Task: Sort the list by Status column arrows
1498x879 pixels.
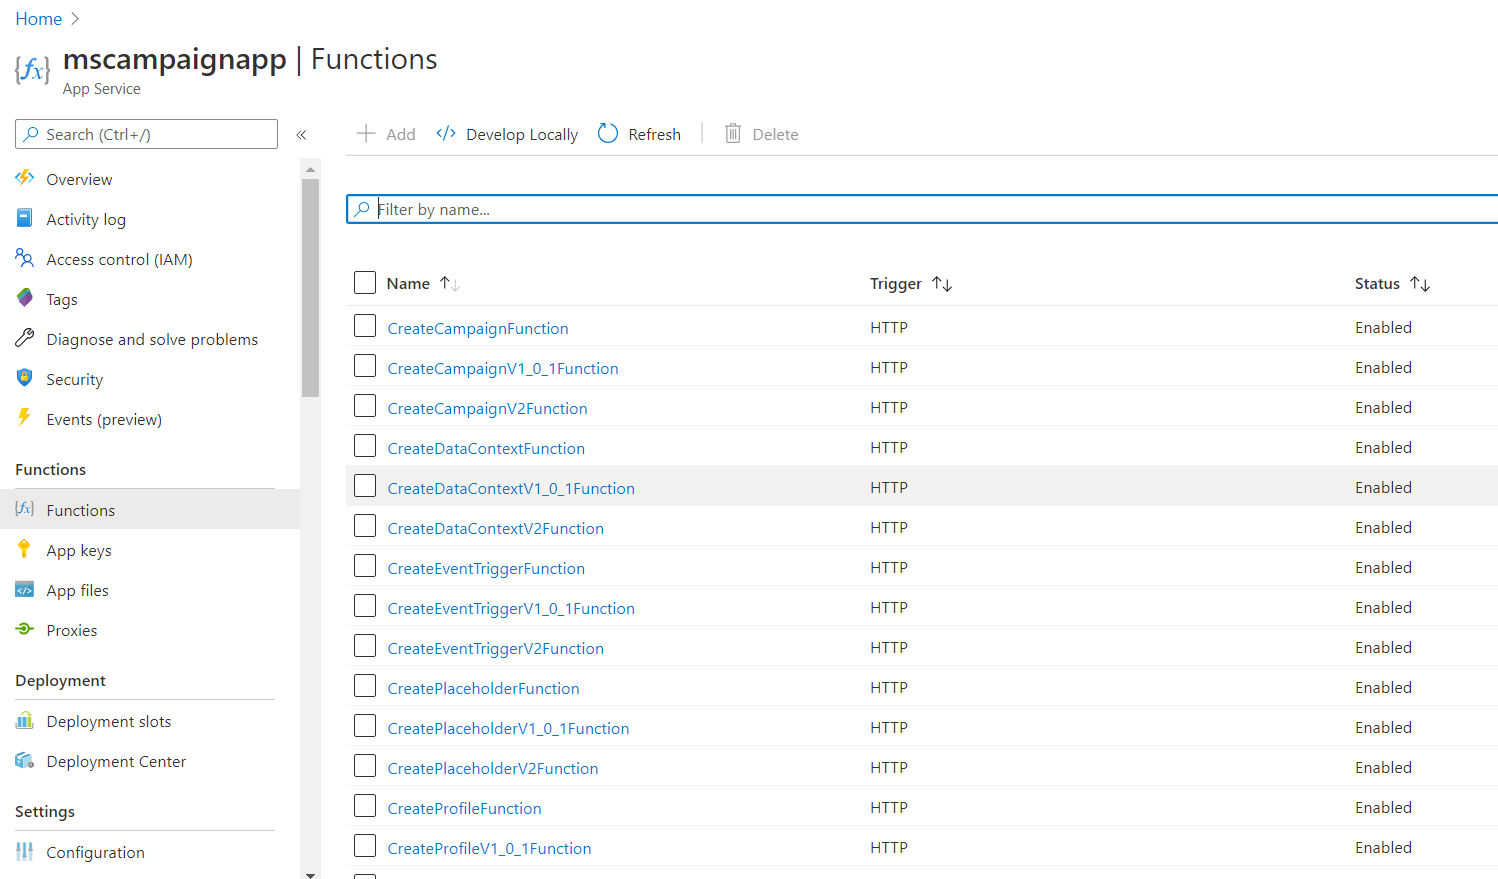Action: 1419,284
